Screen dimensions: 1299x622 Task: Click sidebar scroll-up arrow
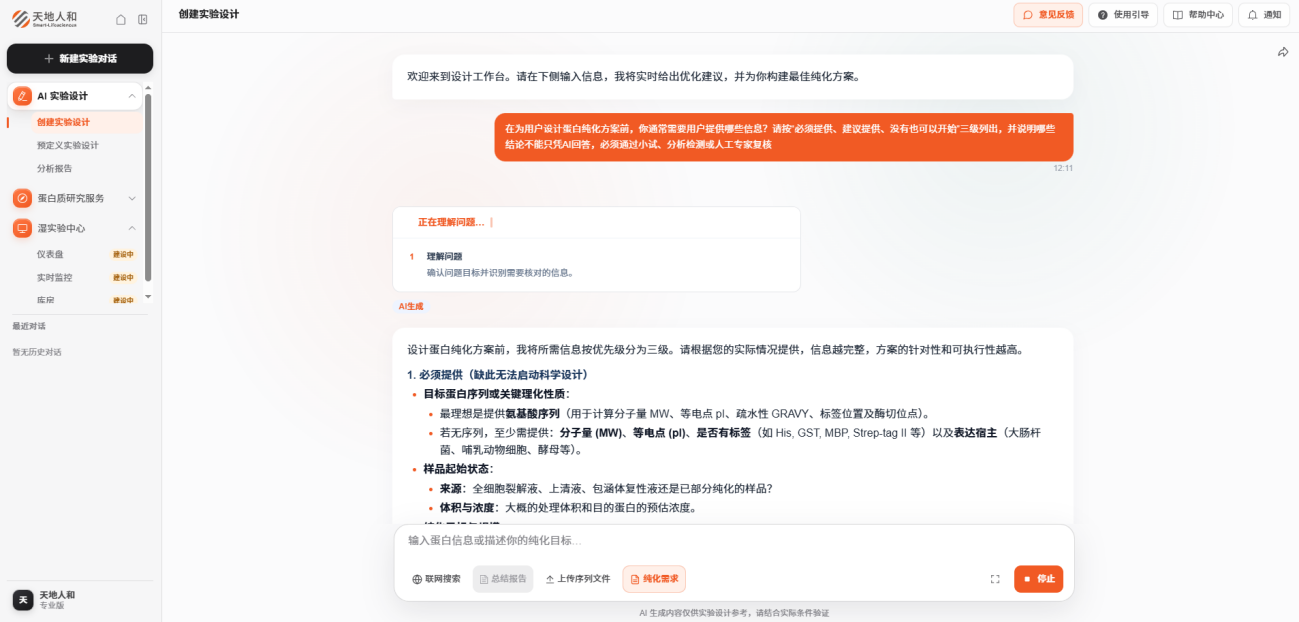pos(148,87)
